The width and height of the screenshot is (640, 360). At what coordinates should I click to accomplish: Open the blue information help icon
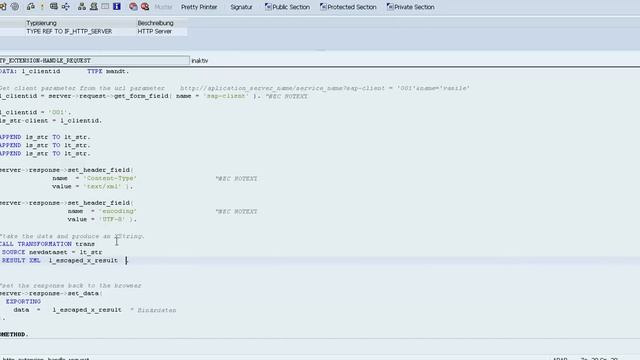coord(117,7)
